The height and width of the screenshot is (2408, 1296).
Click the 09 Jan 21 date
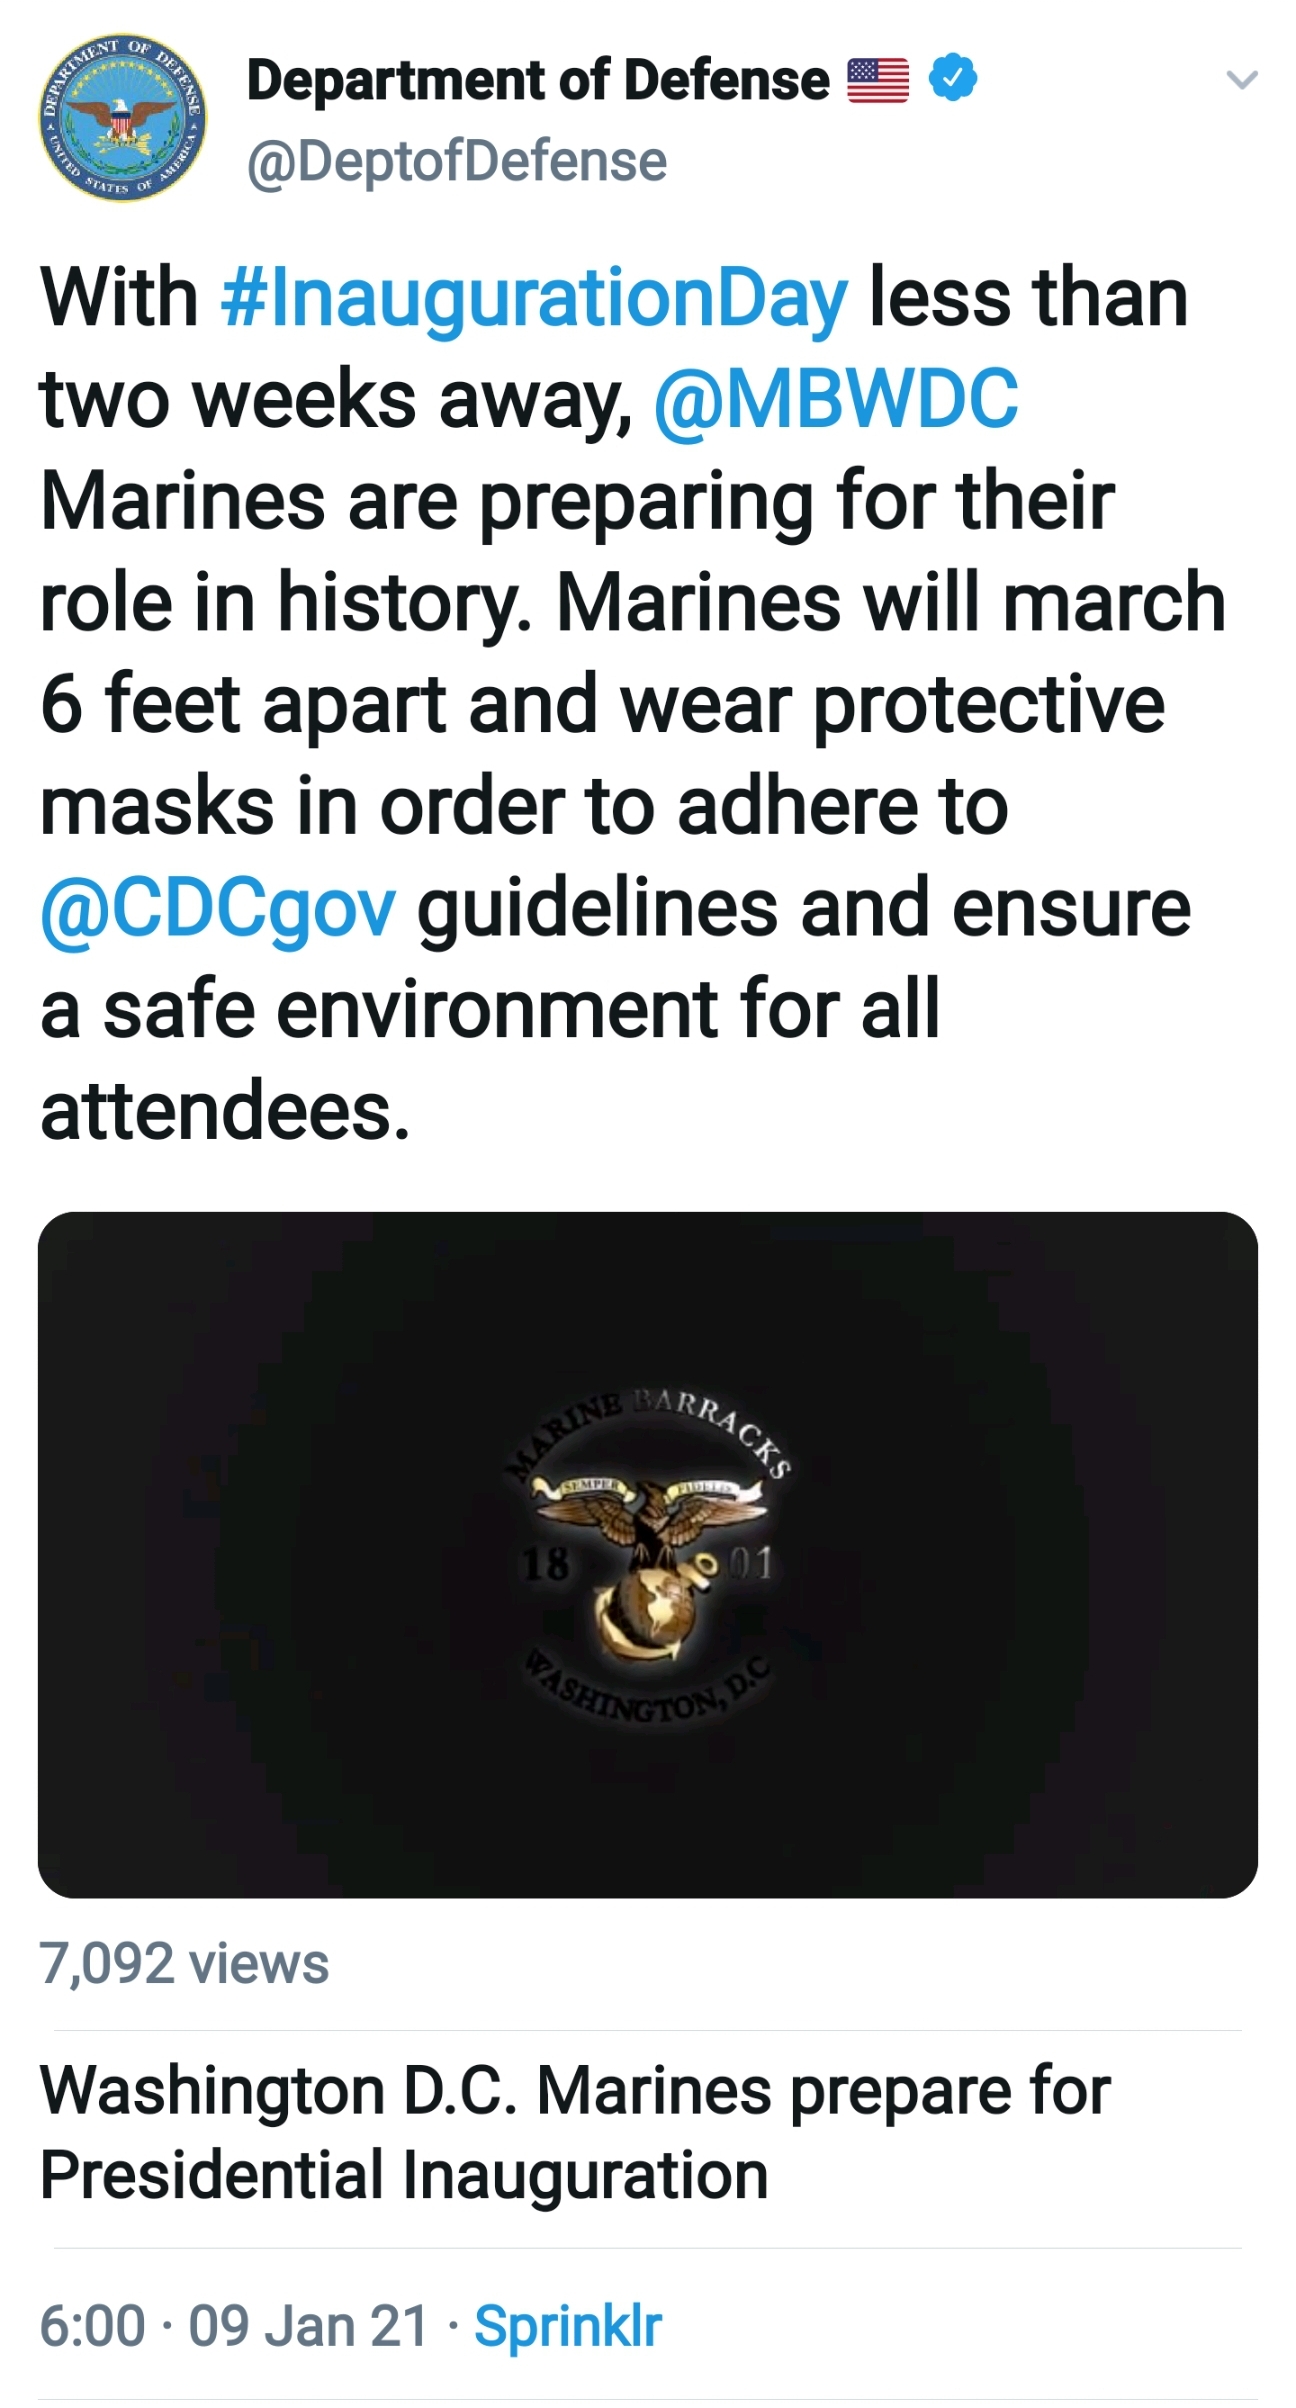(308, 2326)
